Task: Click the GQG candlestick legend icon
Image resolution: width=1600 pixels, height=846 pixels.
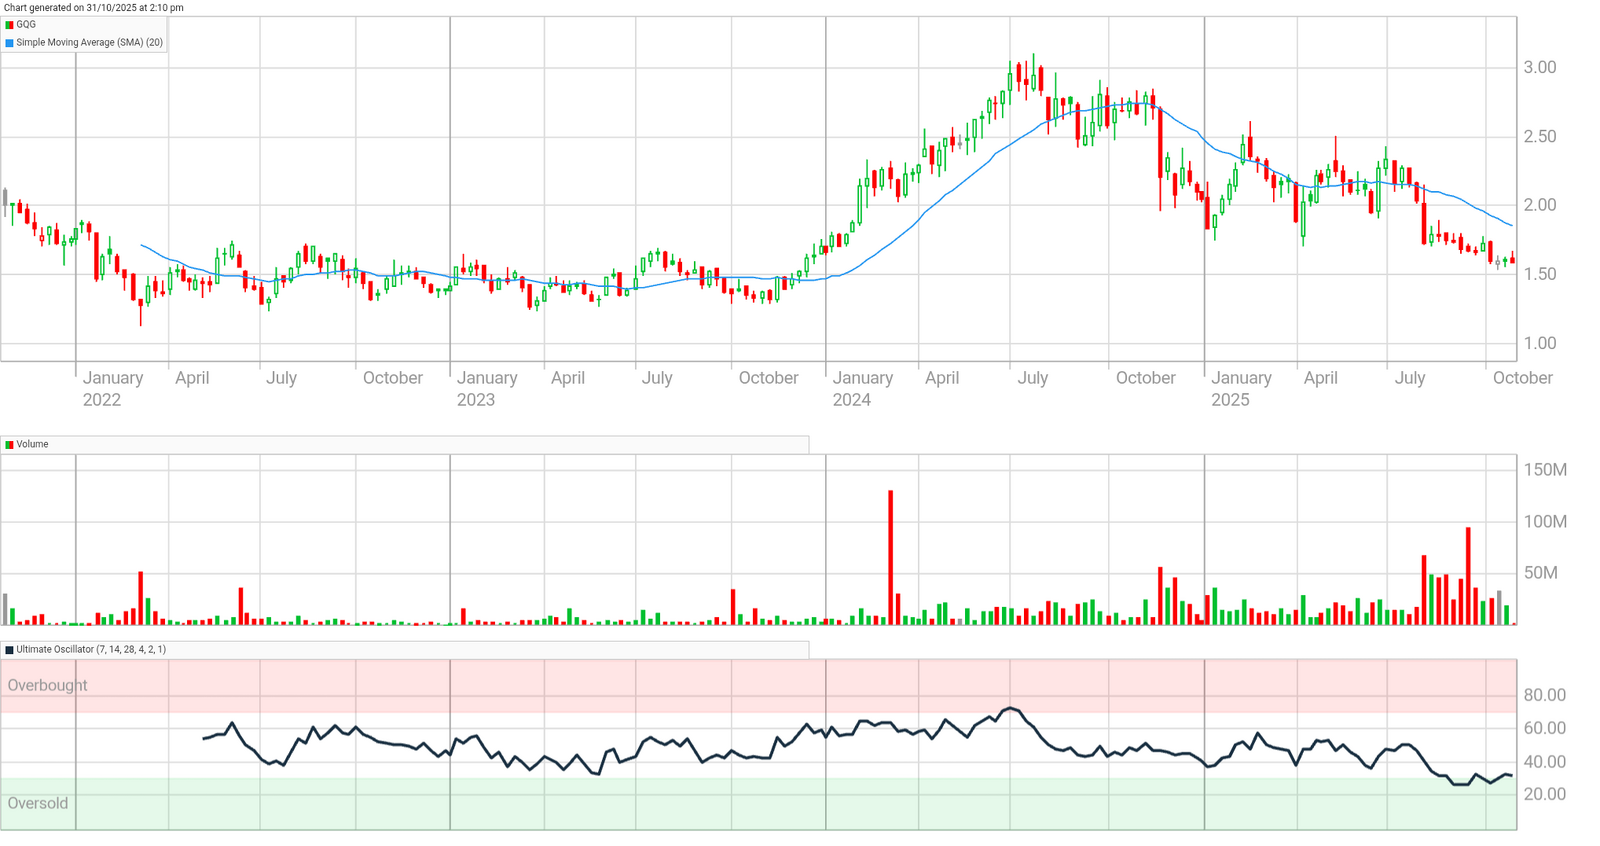Action: [x=10, y=25]
